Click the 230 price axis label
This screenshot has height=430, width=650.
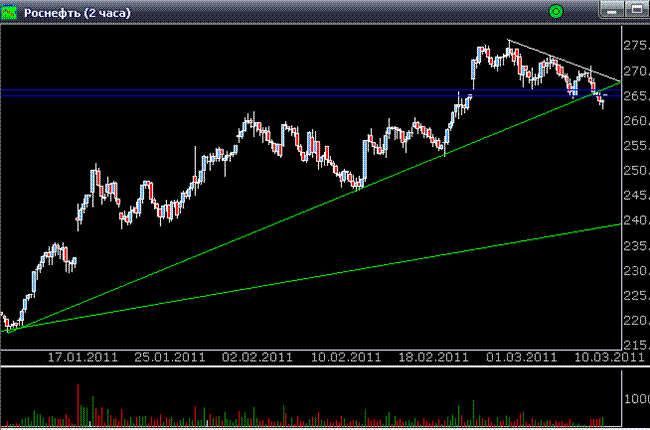636,271
